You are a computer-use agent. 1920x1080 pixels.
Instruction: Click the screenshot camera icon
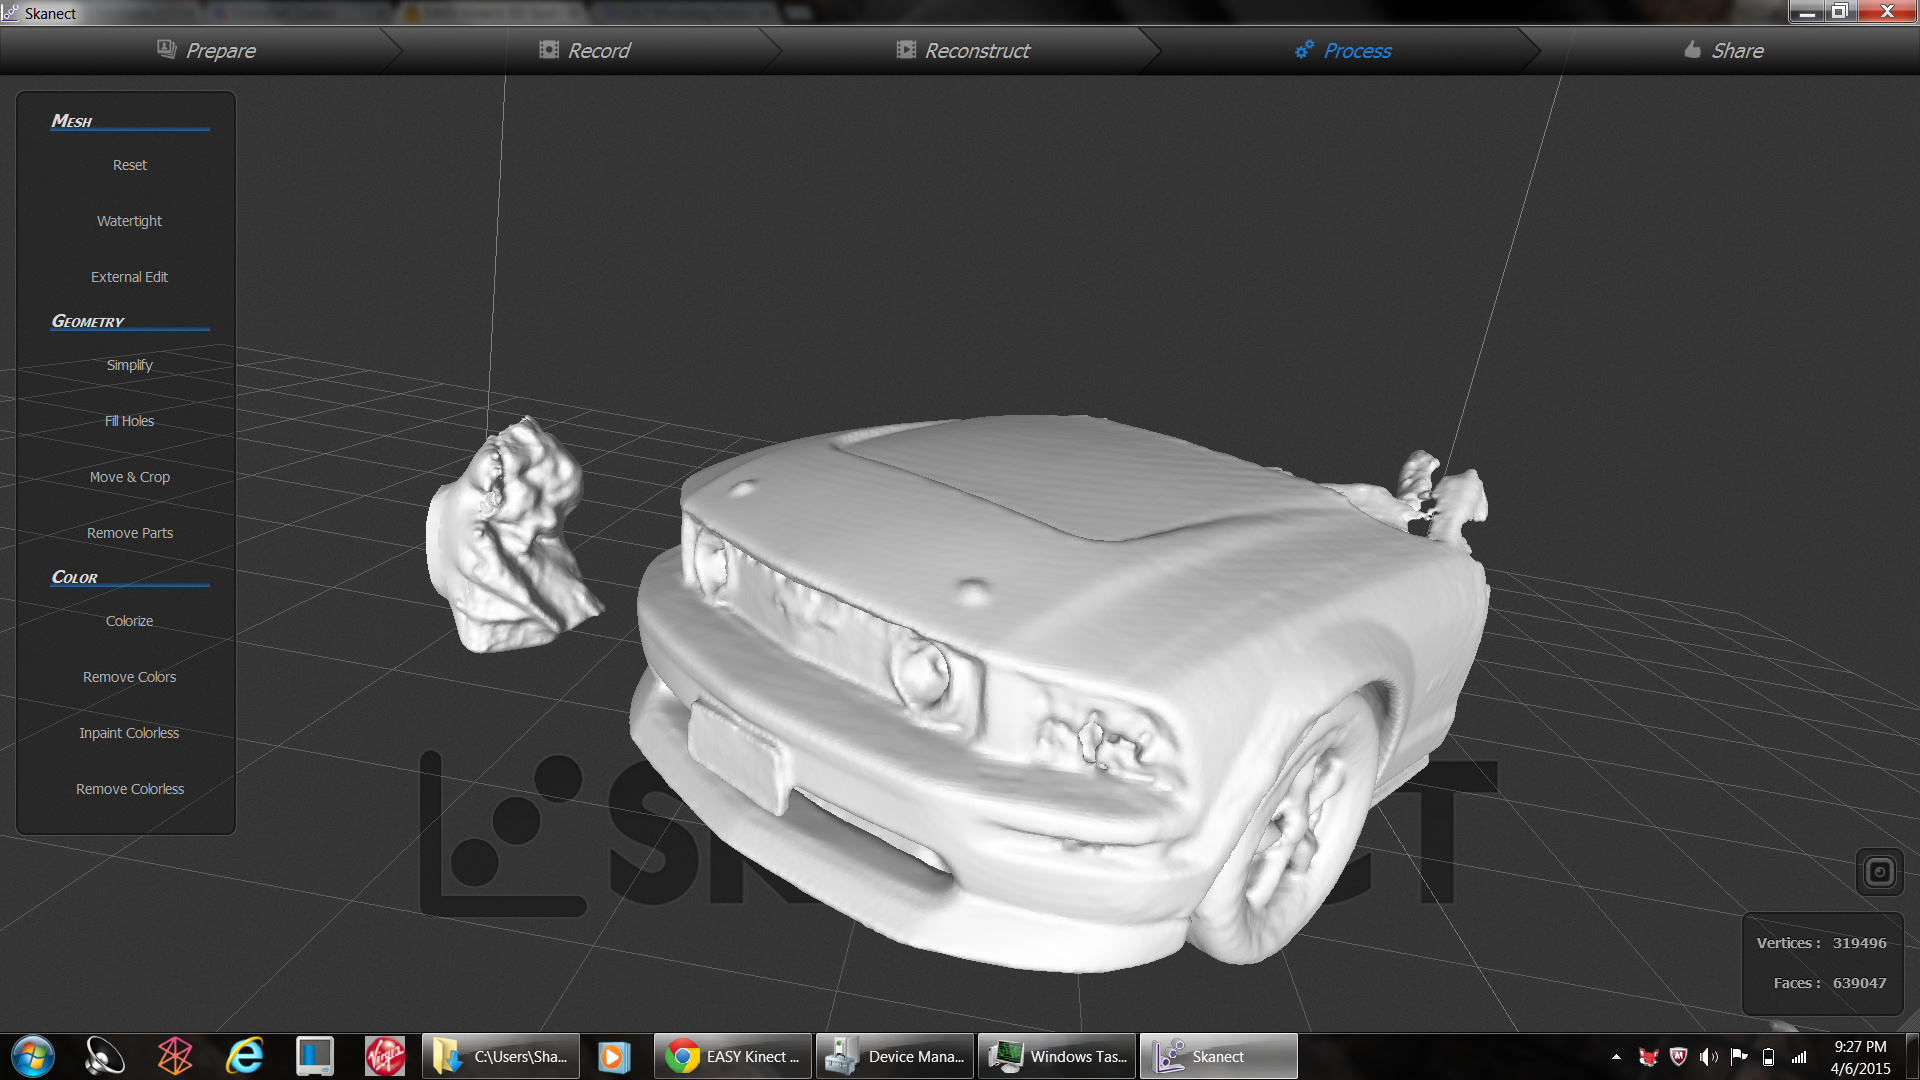point(1879,872)
